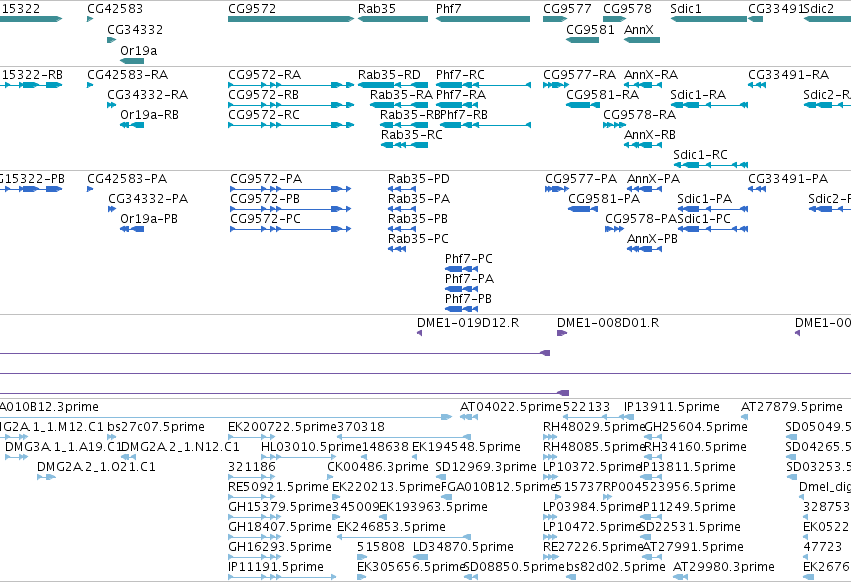The width and height of the screenshot is (851, 582).
Task: Select the CG9581 gene label
Action: [590, 29]
